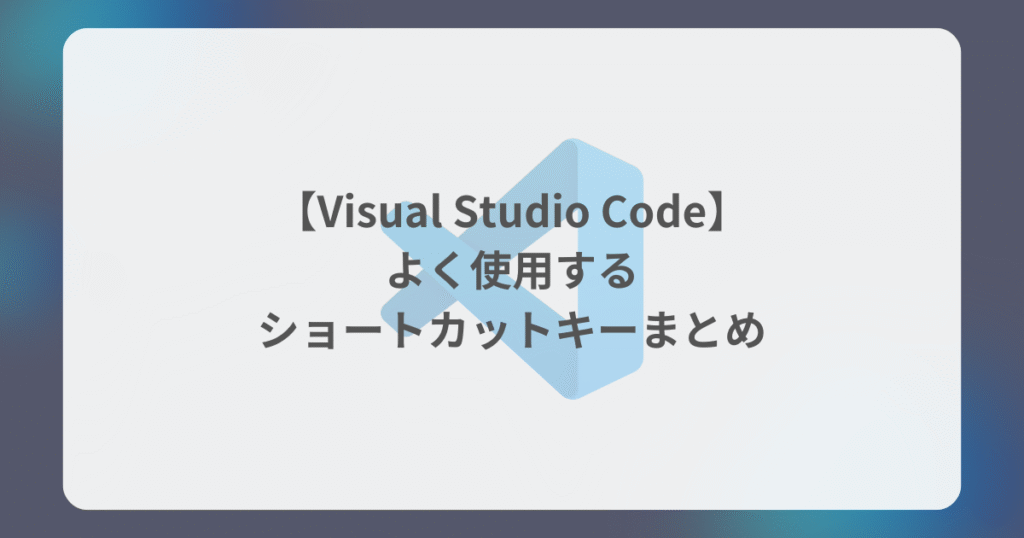
Task: Click the よく使用する text line
Action: 512,271
